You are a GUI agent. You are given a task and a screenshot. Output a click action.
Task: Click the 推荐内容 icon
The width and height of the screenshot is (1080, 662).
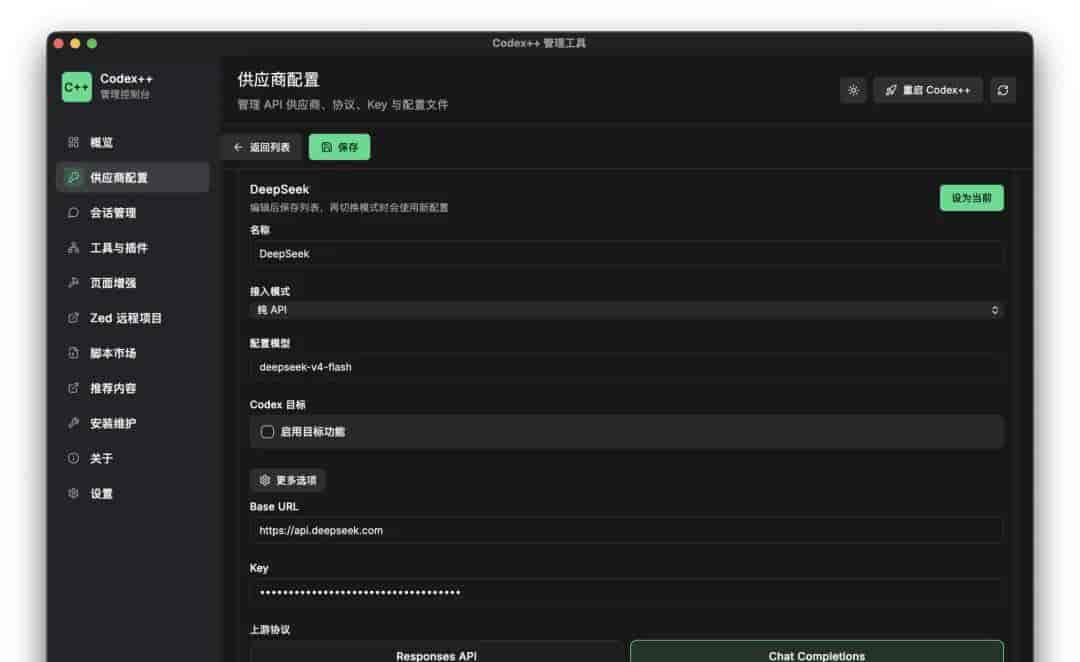pos(74,389)
